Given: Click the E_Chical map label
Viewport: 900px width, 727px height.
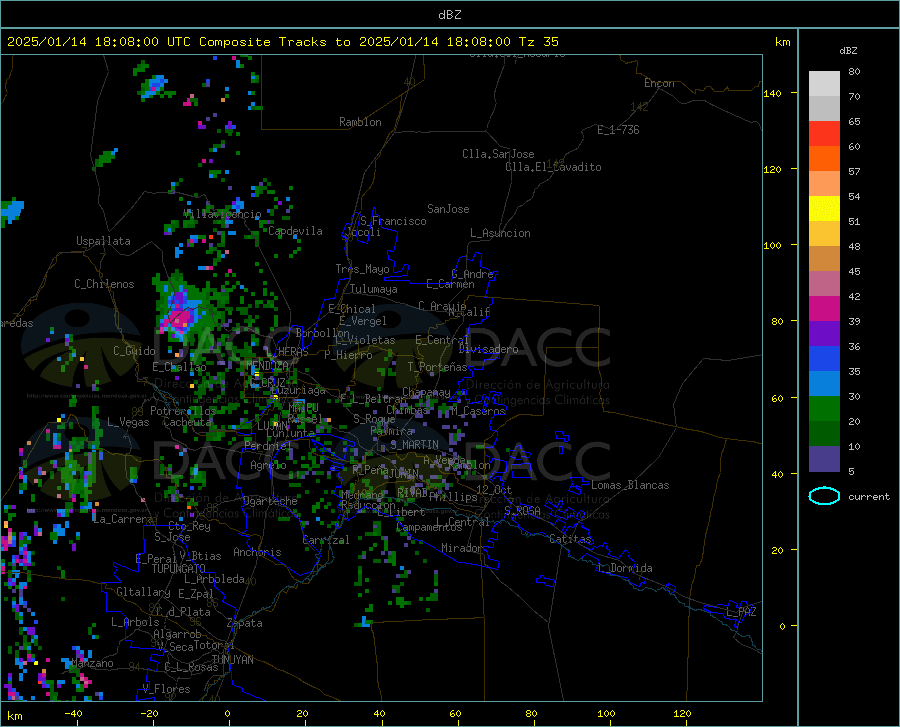Looking at the screenshot, I should (352, 309).
